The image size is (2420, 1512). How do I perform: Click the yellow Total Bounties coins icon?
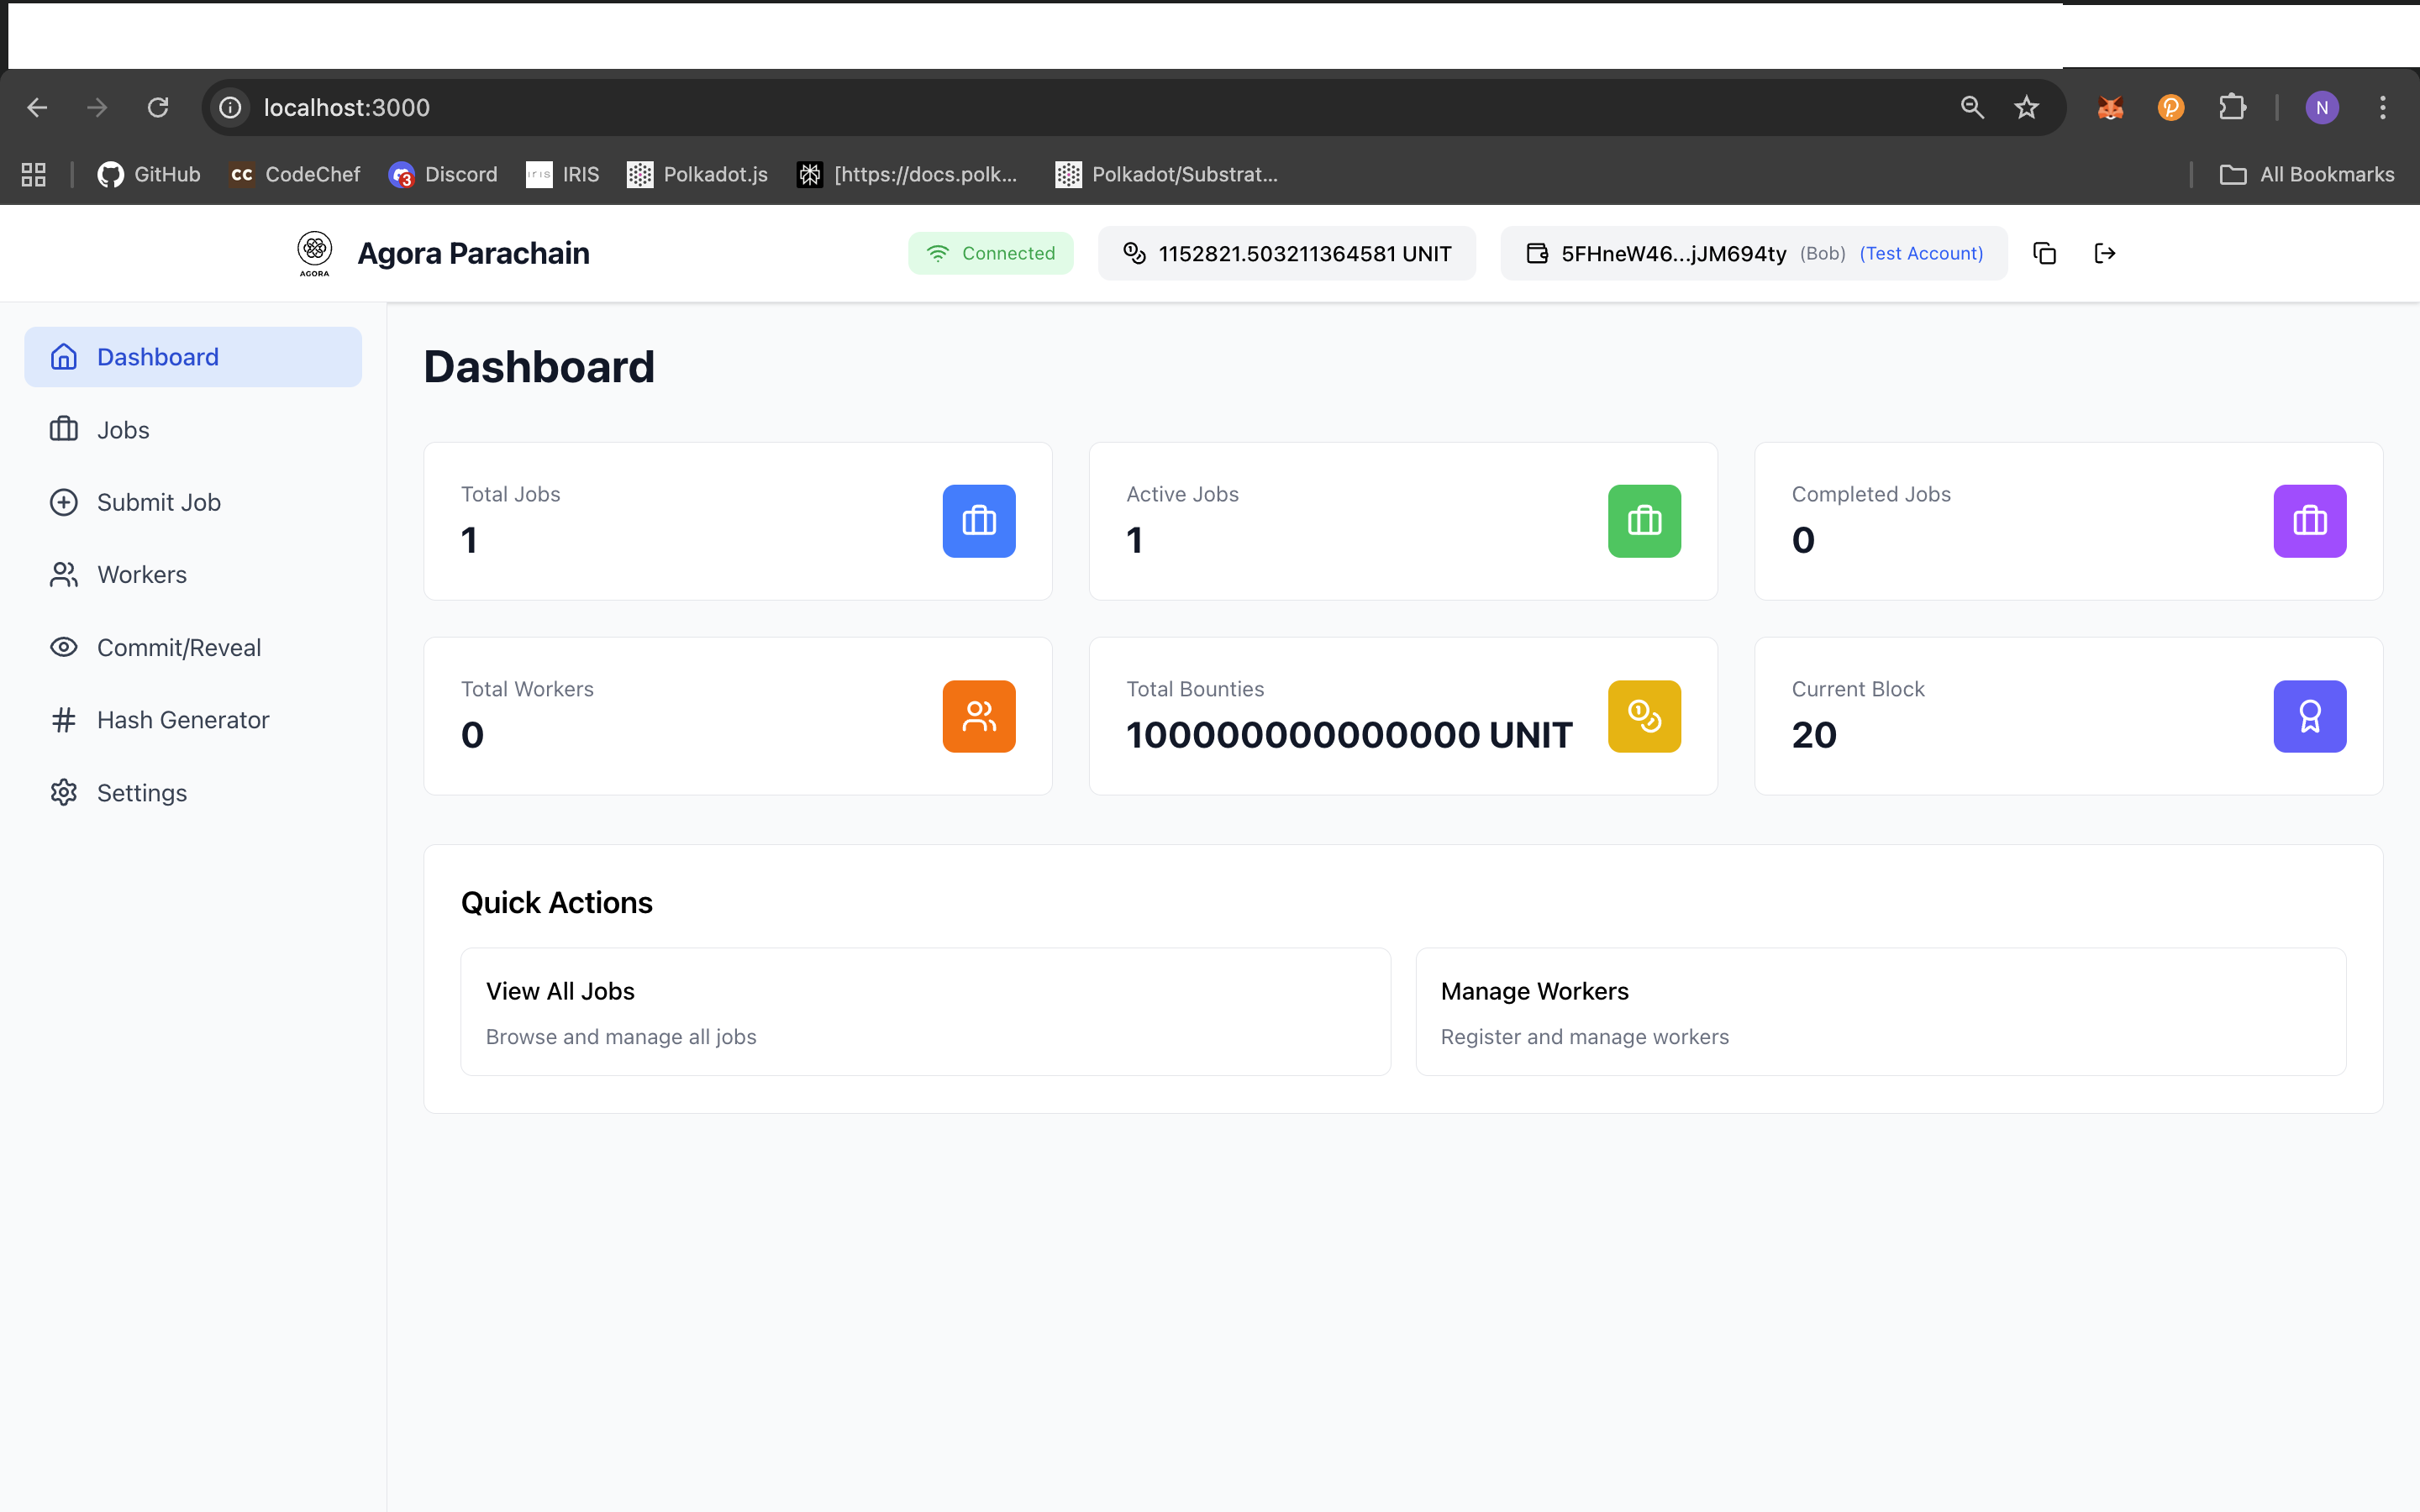(x=1643, y=716)
